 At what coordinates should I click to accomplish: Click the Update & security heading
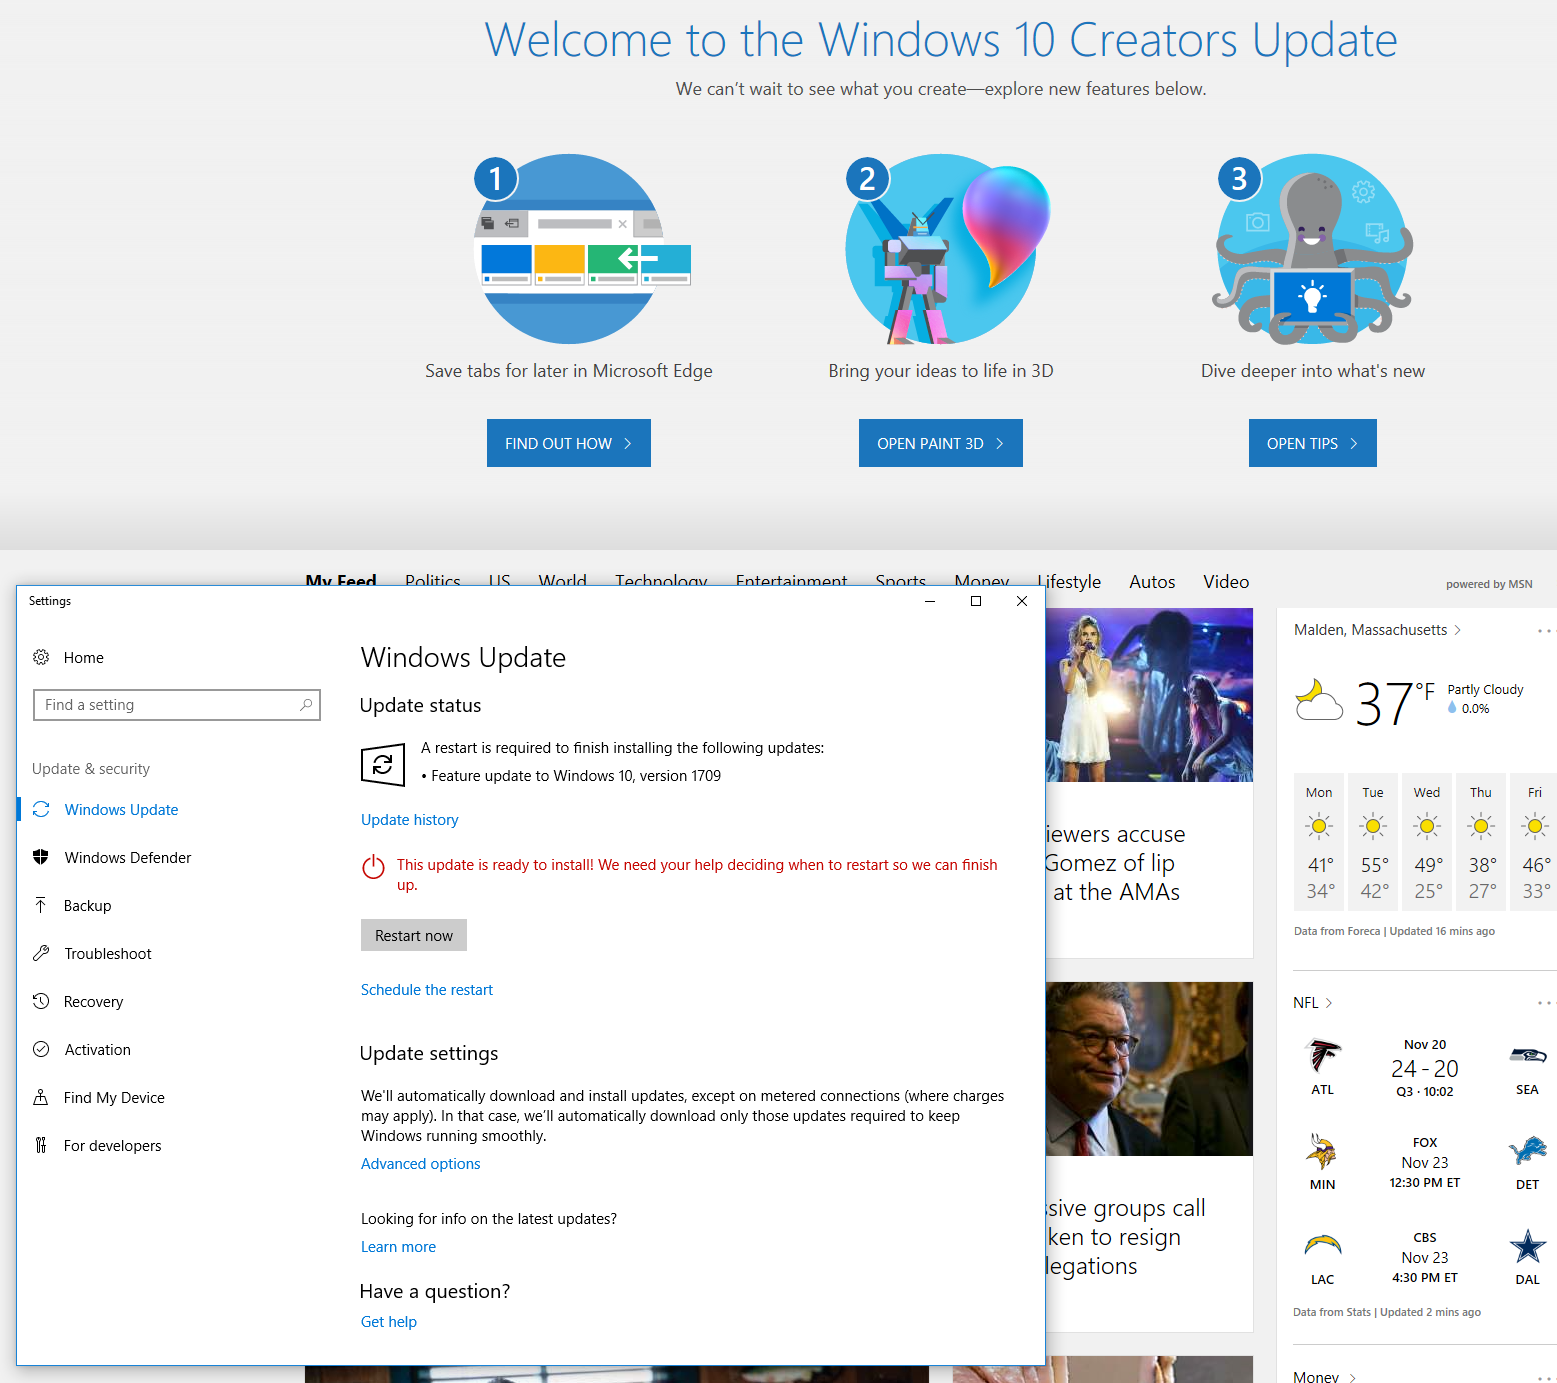point(91,769)
